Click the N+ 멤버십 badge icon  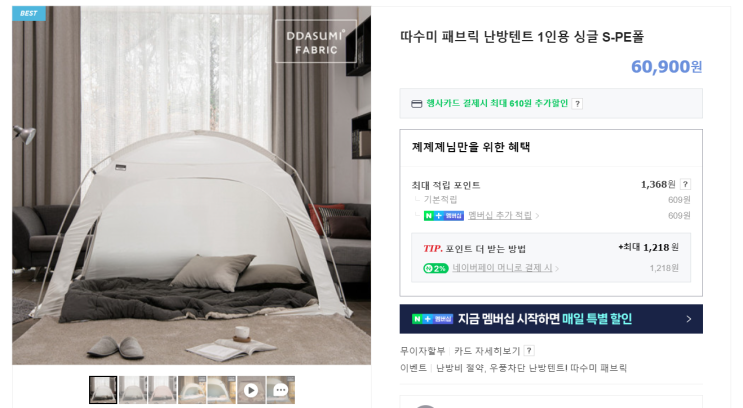444,216
